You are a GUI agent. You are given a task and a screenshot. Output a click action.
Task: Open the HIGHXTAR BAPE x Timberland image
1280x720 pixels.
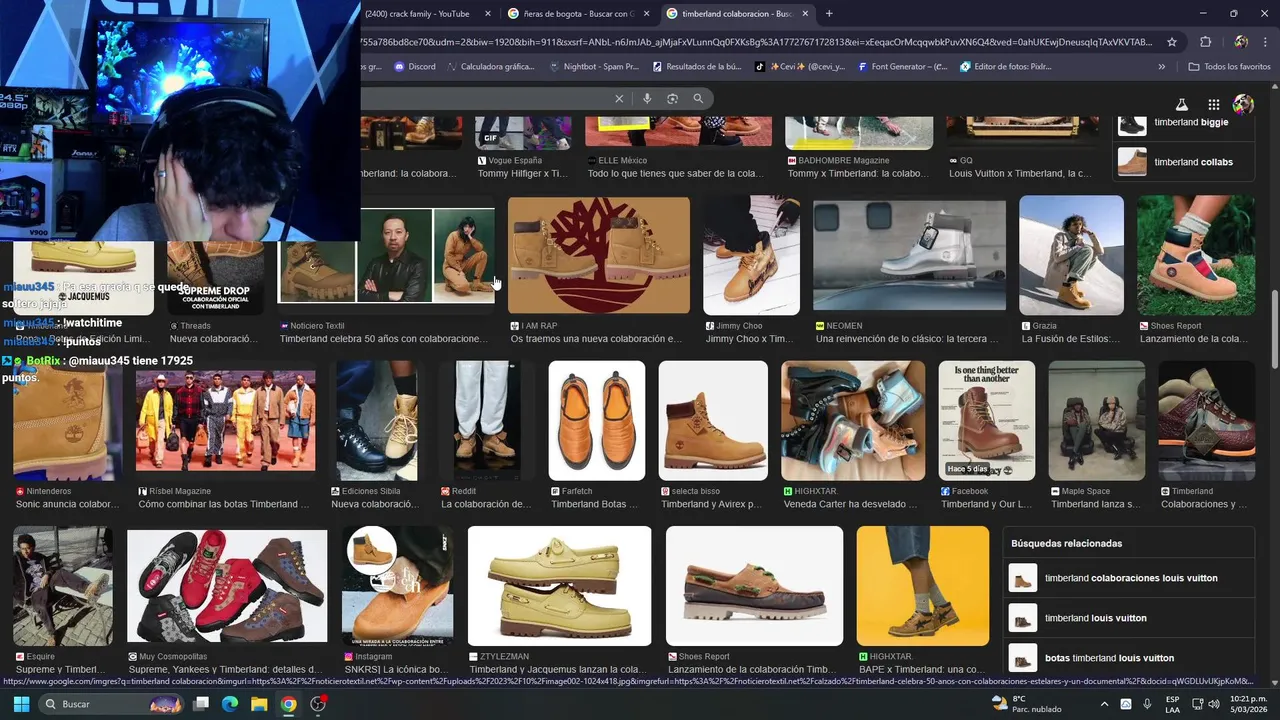click(x=923, y=586)
